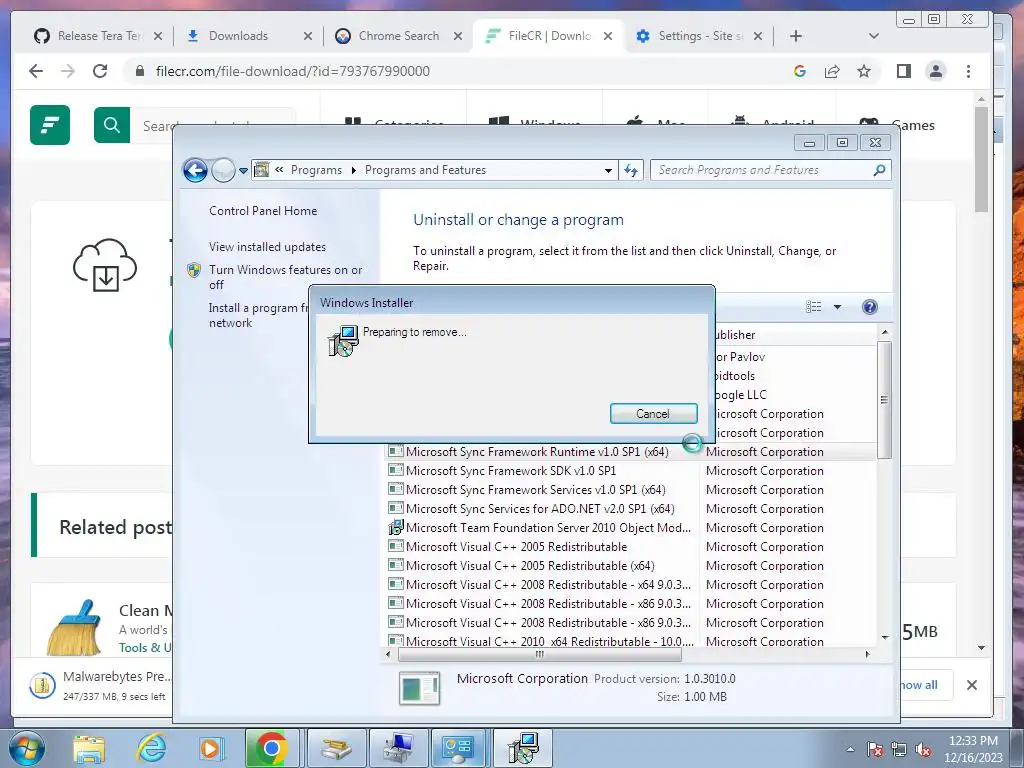
Task: Click the Chrome address bar URL
Action: (293, 71)
